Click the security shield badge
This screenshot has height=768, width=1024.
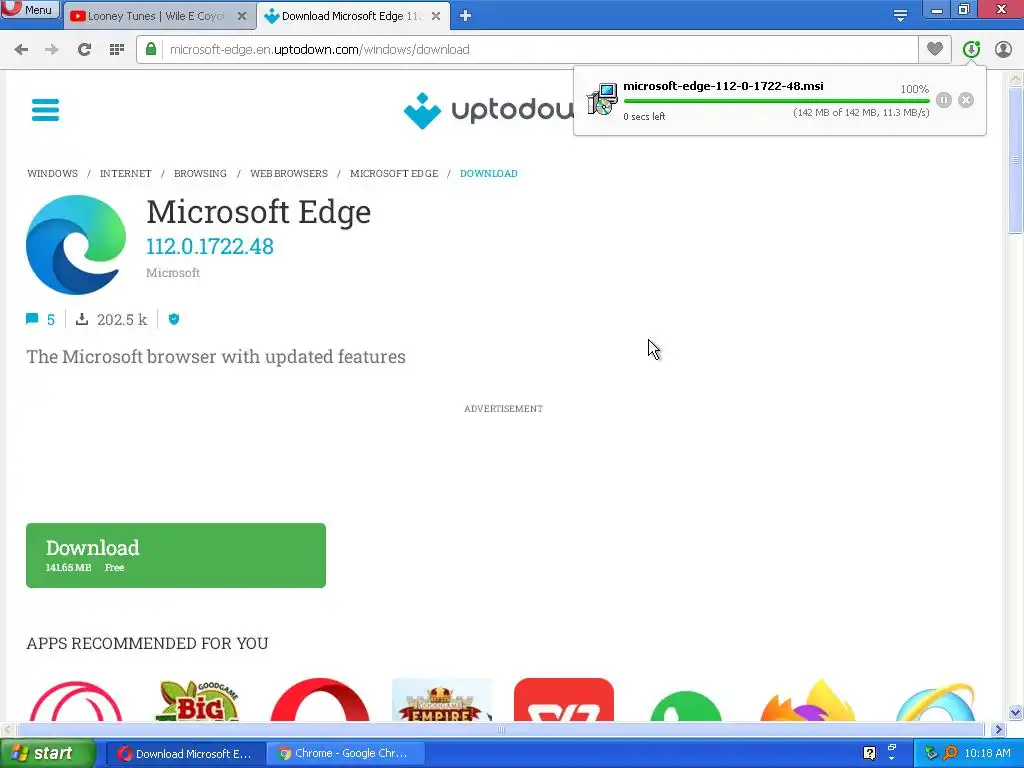tap(174, 319)
